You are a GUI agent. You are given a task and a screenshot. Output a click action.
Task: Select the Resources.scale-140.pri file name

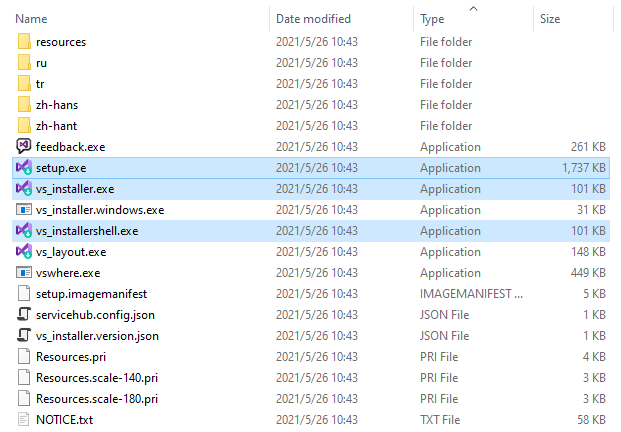(x=97, y=378)
